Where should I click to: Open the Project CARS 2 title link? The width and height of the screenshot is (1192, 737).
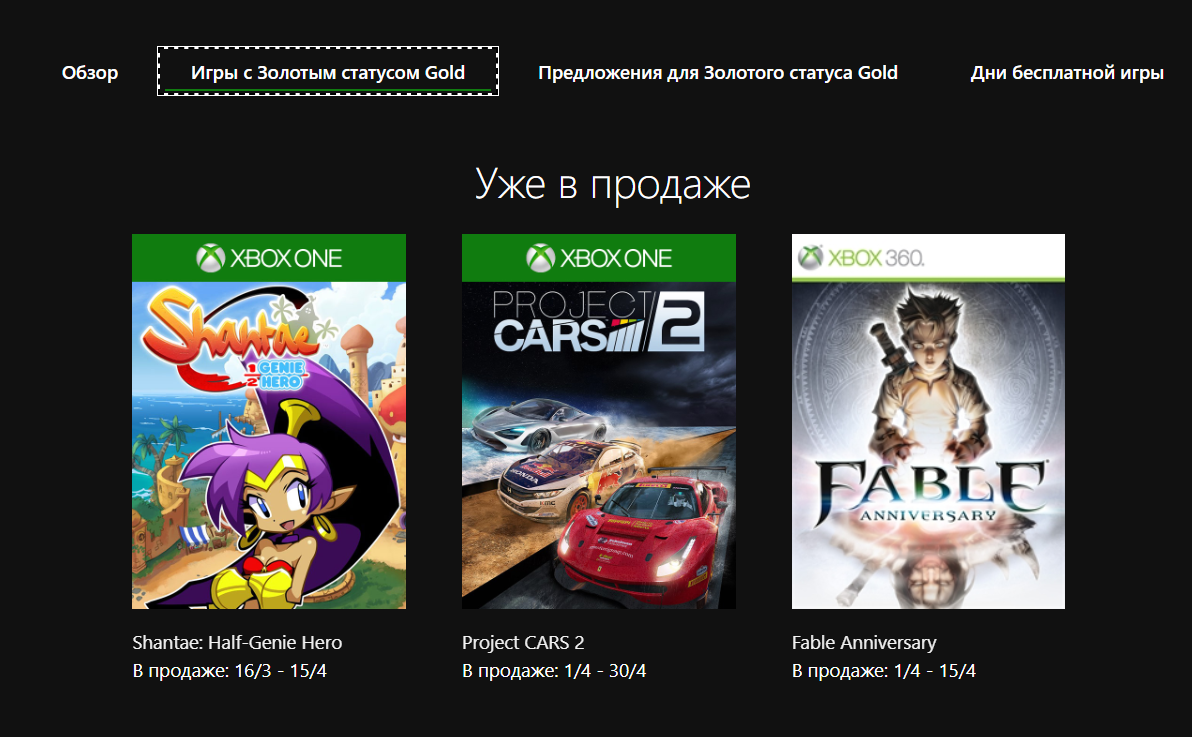tap(523, 643)
